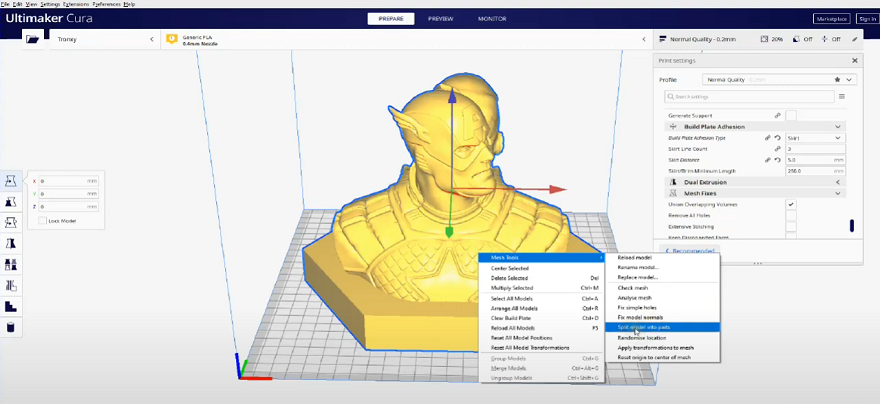Image resolution: width=880 pixels, height=404 pixels.
Task: Switch back to Recommended settings
Action: [x=689, y=251]
